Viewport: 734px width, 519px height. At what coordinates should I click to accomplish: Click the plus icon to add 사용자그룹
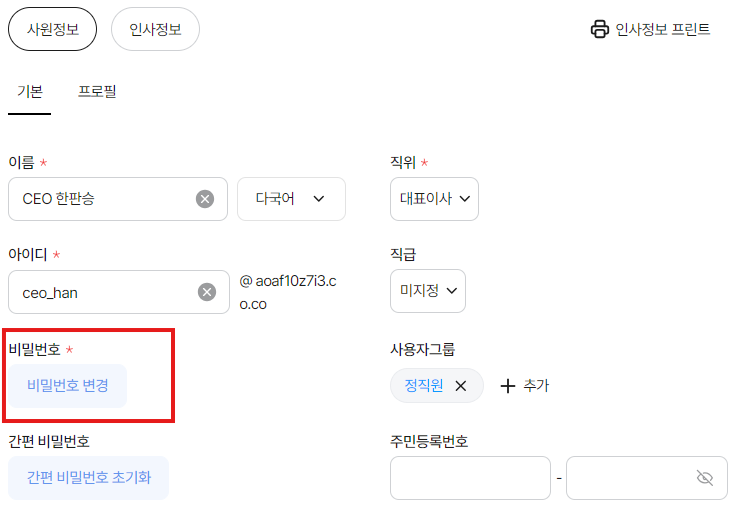coord(508,386)
